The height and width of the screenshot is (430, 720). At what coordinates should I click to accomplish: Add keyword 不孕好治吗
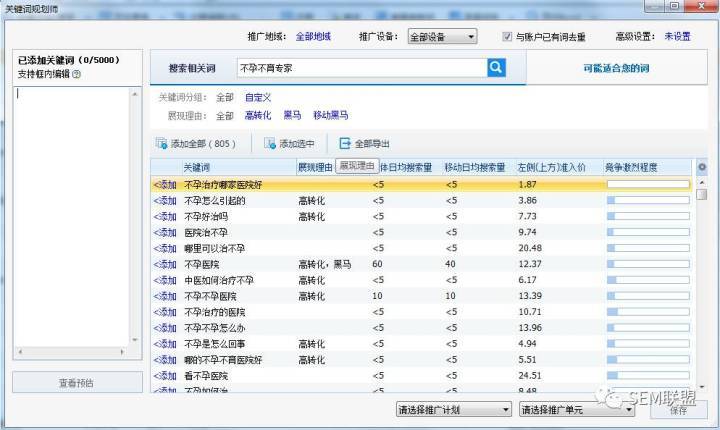point(165,216)
